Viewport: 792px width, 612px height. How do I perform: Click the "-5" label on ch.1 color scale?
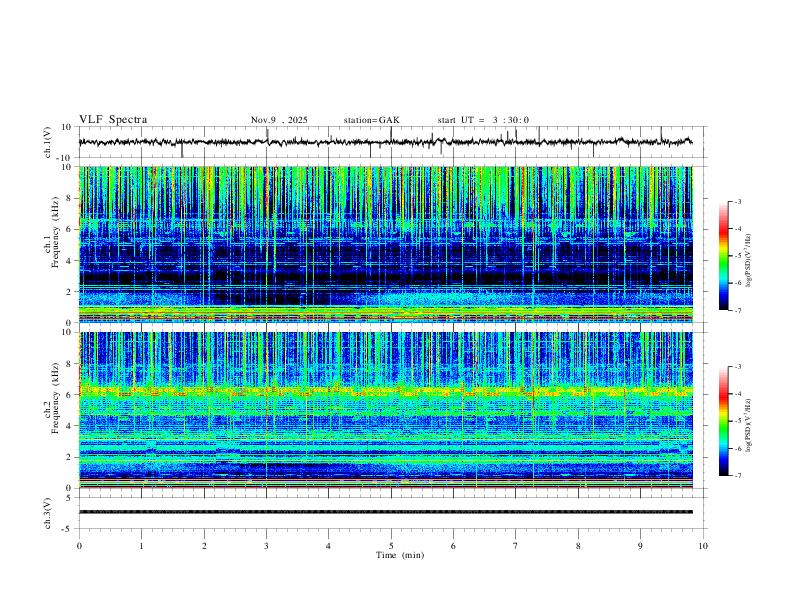(x=738, y=256)
